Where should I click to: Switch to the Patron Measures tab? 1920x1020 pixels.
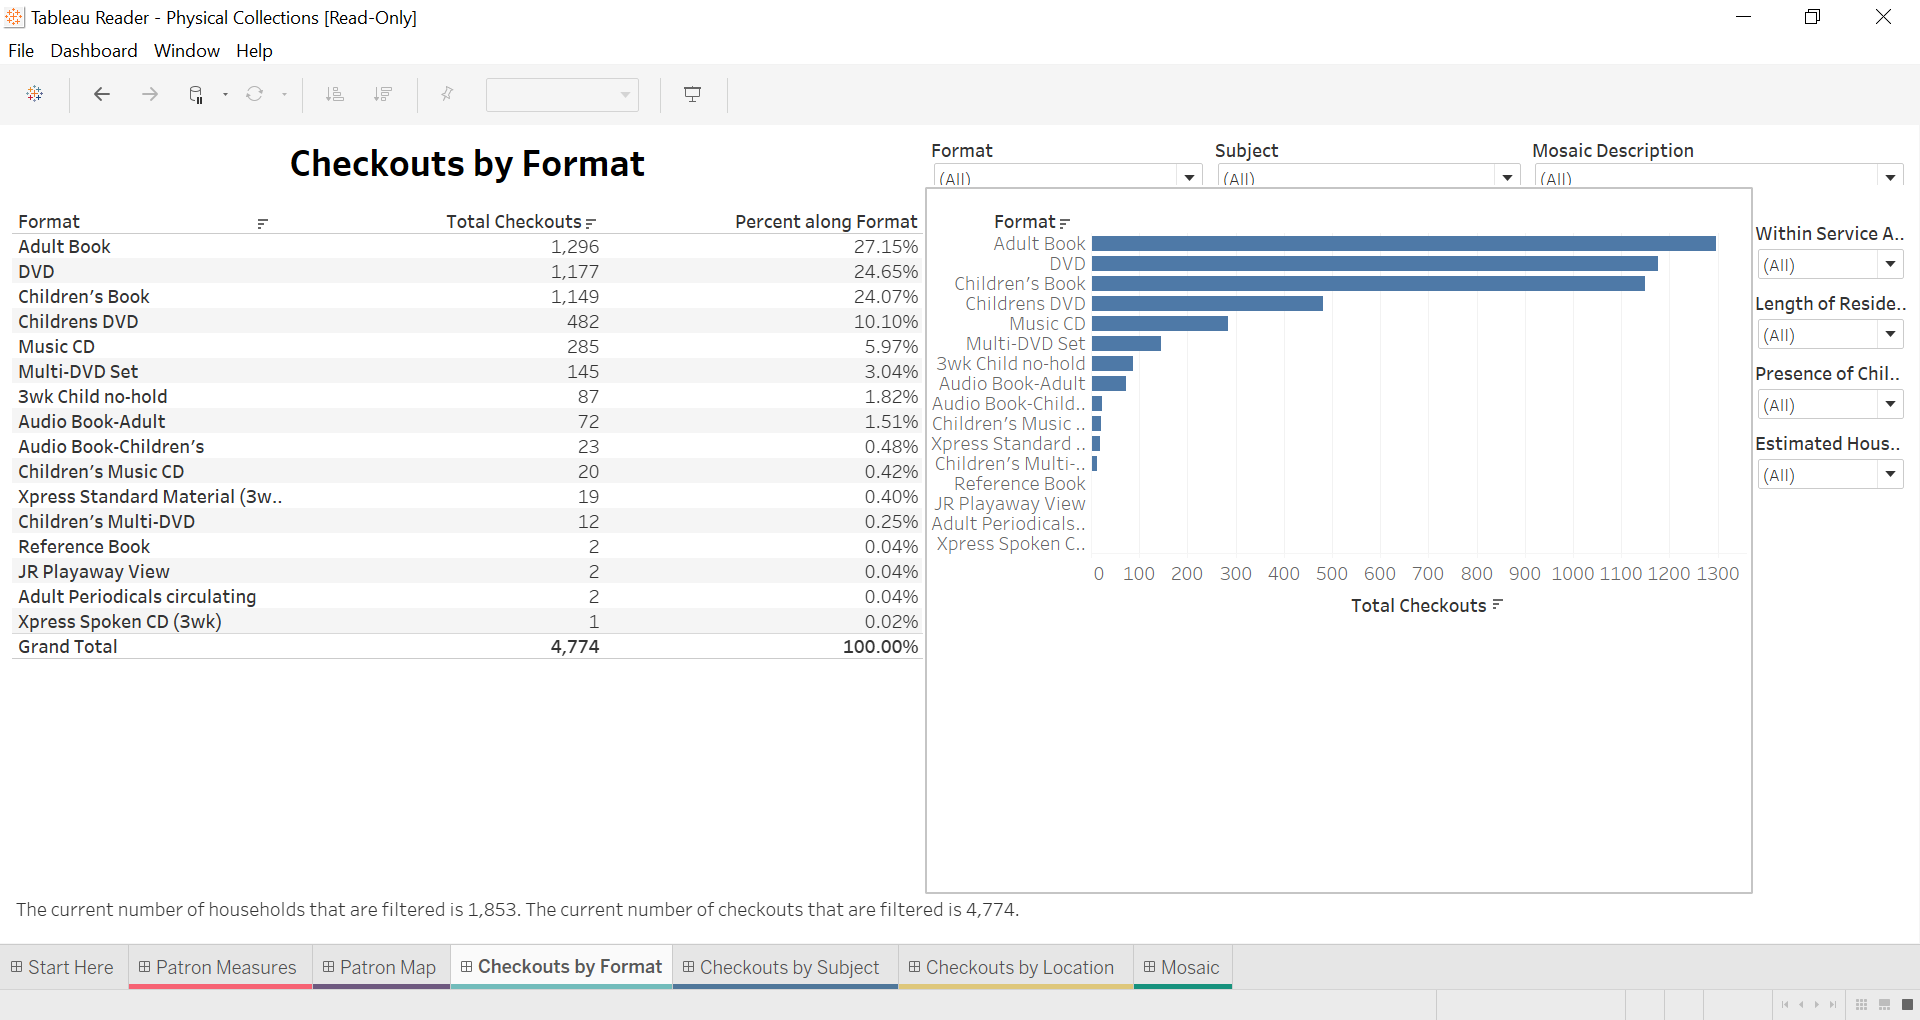coord(219,967)
